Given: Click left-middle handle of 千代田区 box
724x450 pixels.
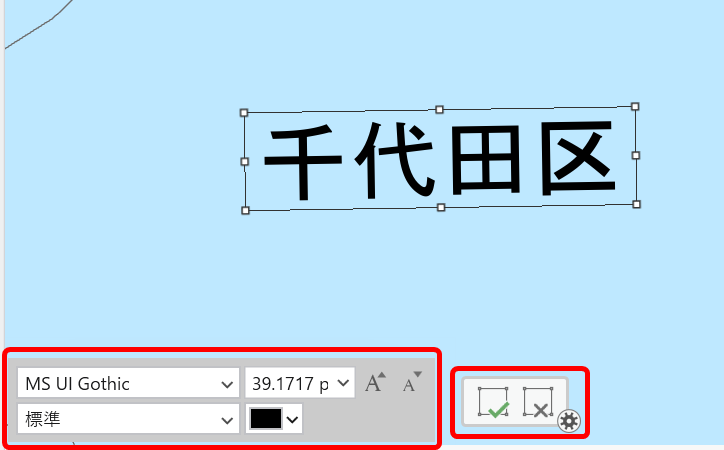Looking at the screenshot, I should [245, 162].
